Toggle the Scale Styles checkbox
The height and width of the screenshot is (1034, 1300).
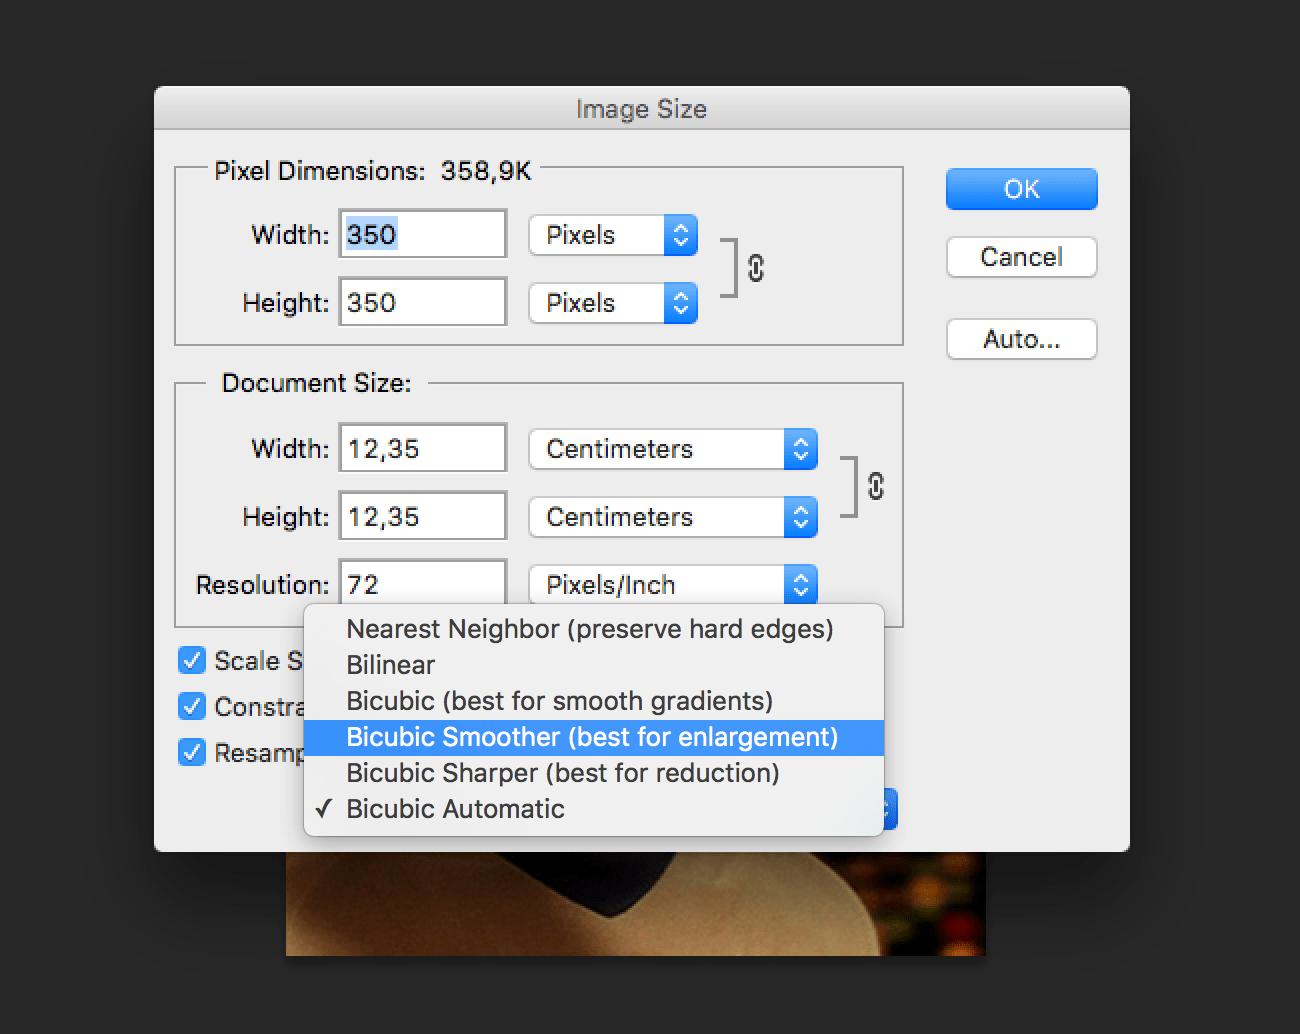191,660
